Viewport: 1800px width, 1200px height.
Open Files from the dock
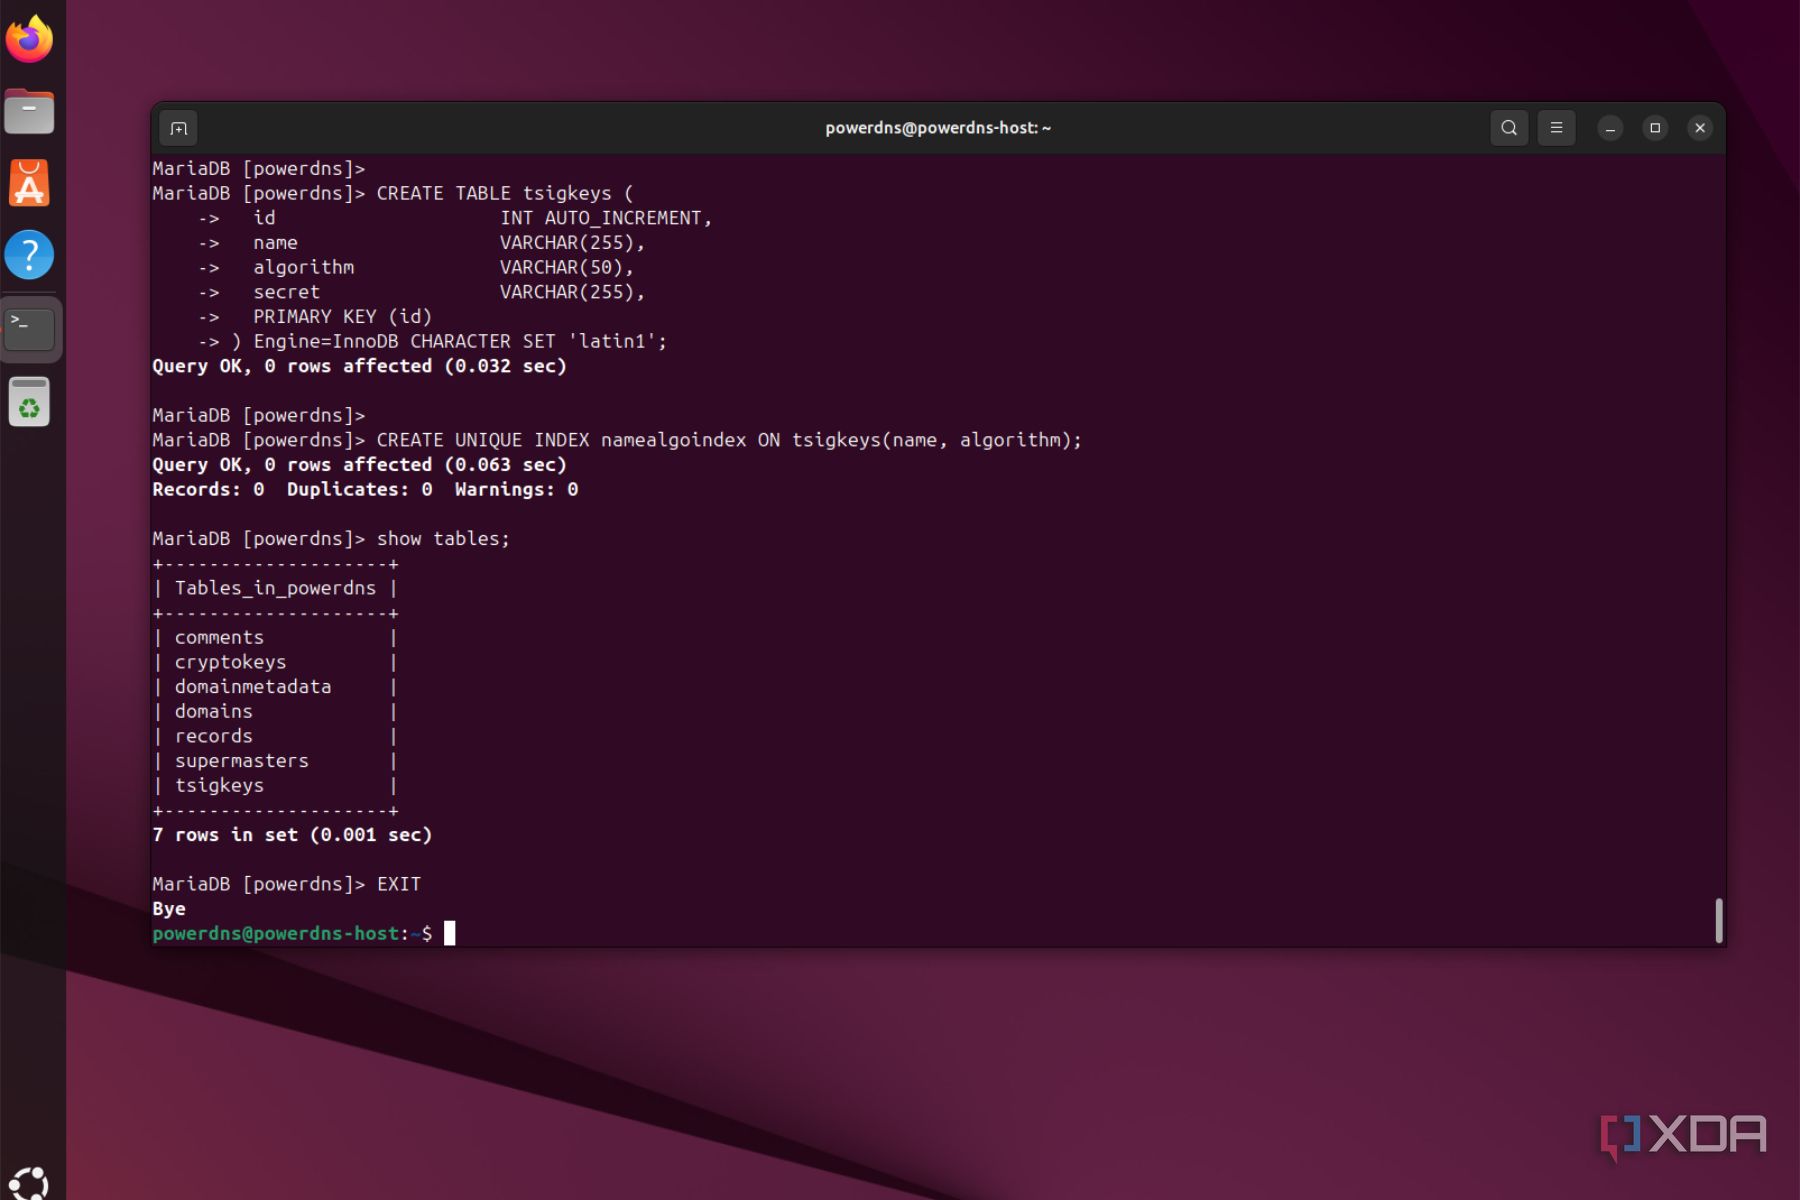click(30, 111)
